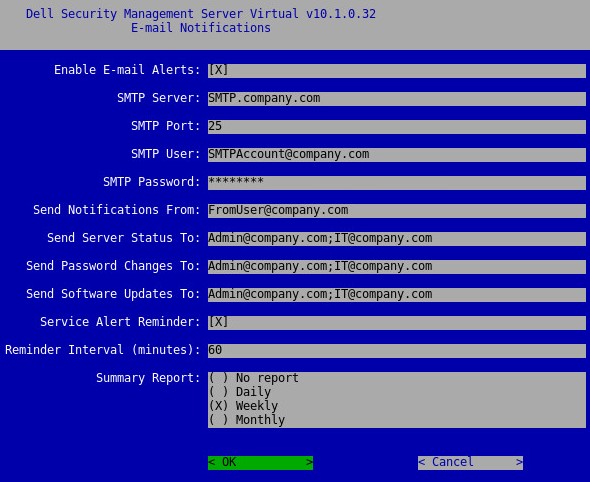Click the SMTP Password field
590x482 pixels.
[397, 182]
